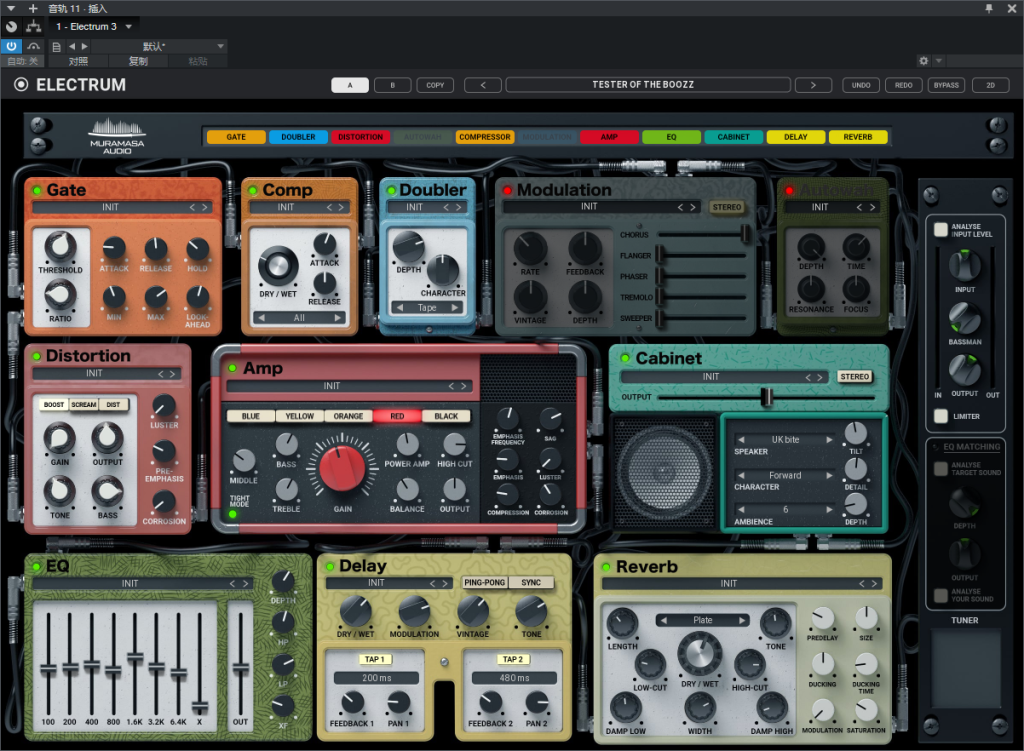This screenshot has height=751, width=1024.
Task: Pin the plugin window with the pushpin icon
Action: tap(989, 8)
